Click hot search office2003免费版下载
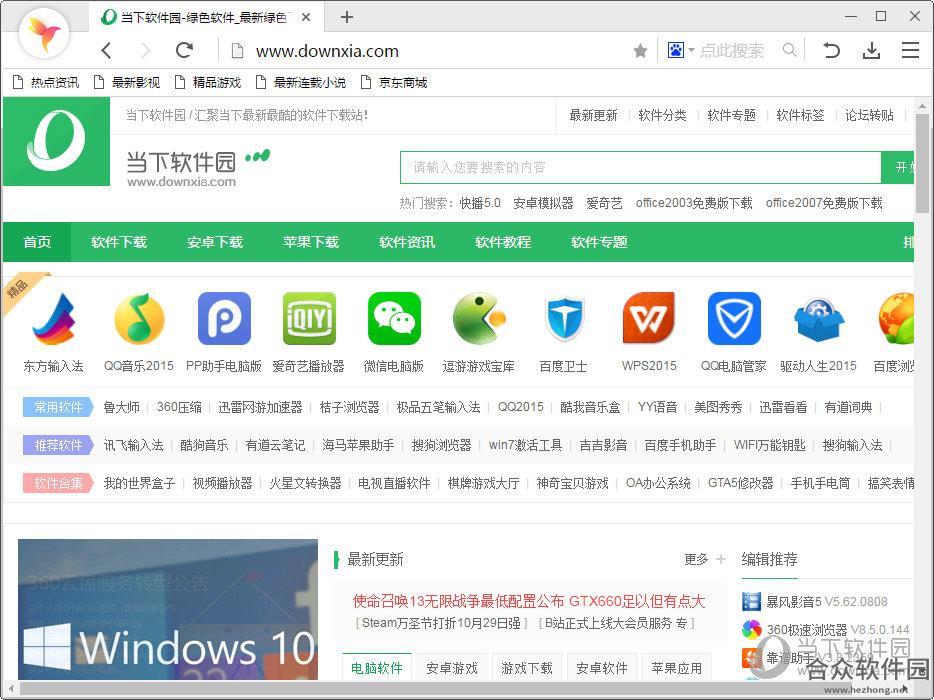Image resolution: width=934 pixels, height=700 pixels. click(694, 203)
